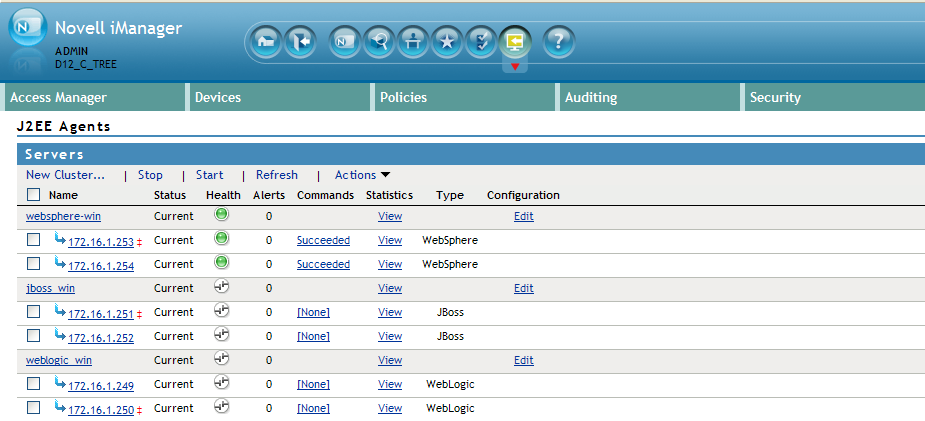Edit the jboss_win cluster configuration
Screen dimensions: 925x421
523,288
